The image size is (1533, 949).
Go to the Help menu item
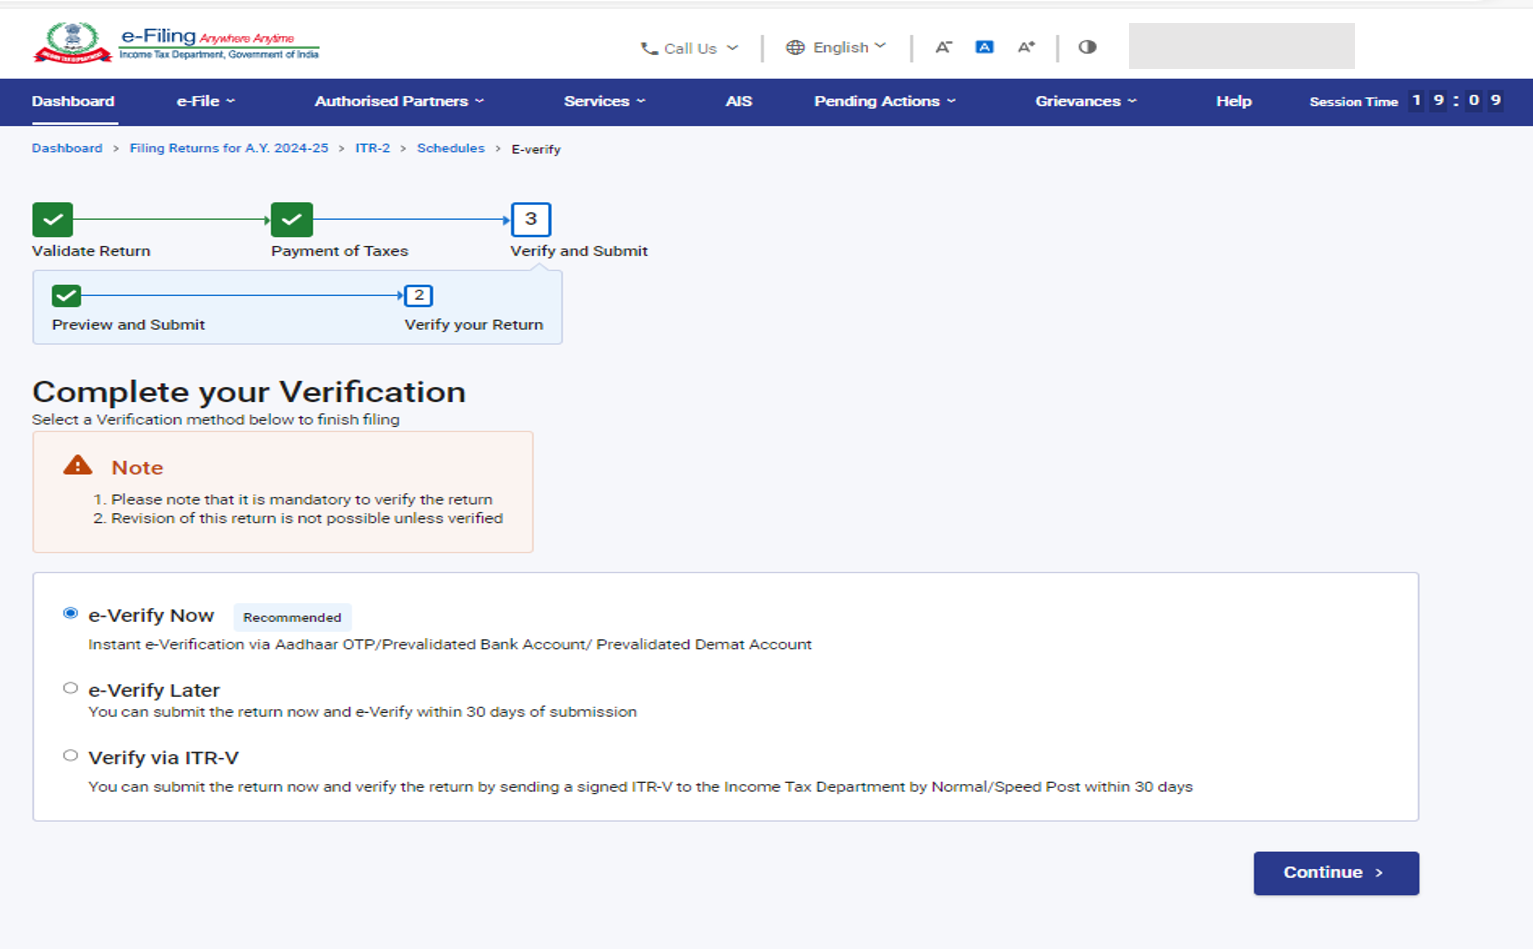pos(1233,101)
